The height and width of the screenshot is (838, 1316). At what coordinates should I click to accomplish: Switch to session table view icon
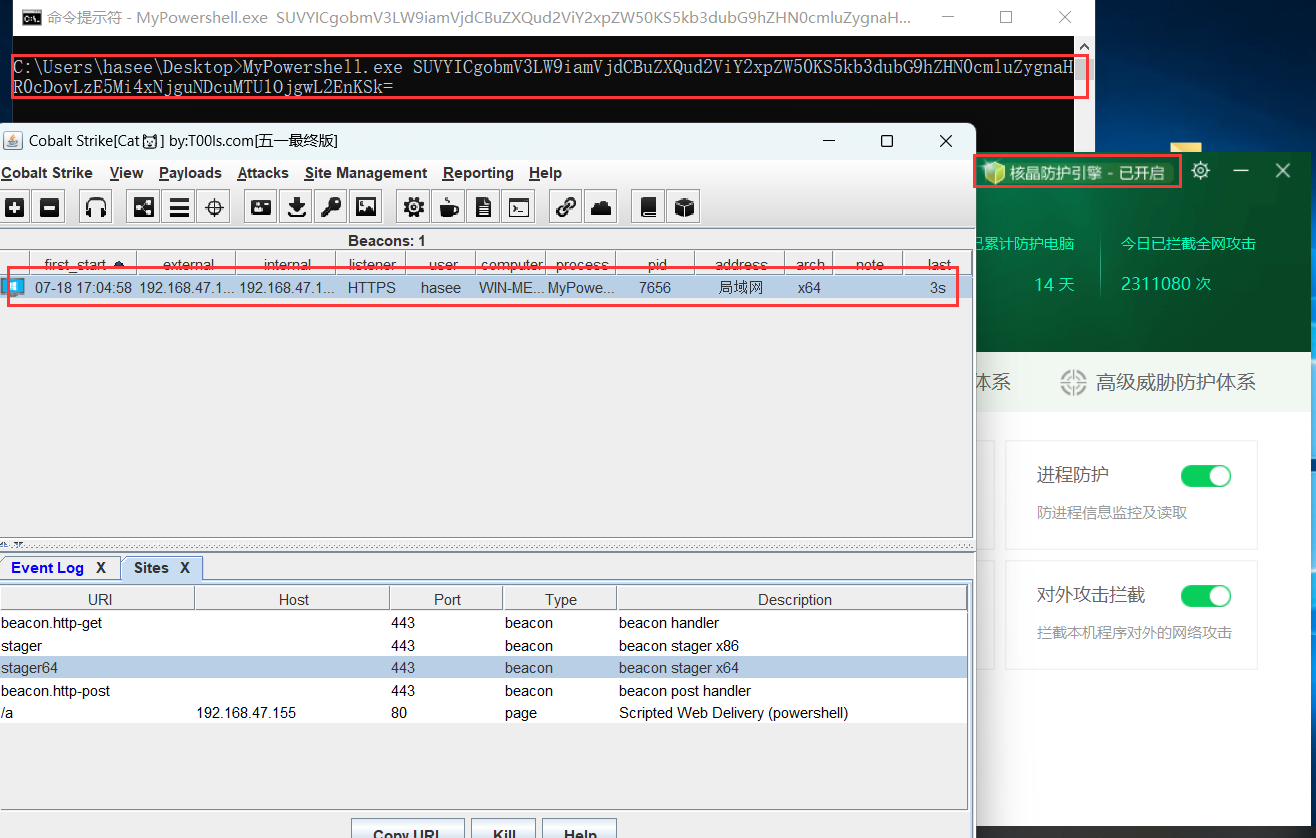click(179, 207)
